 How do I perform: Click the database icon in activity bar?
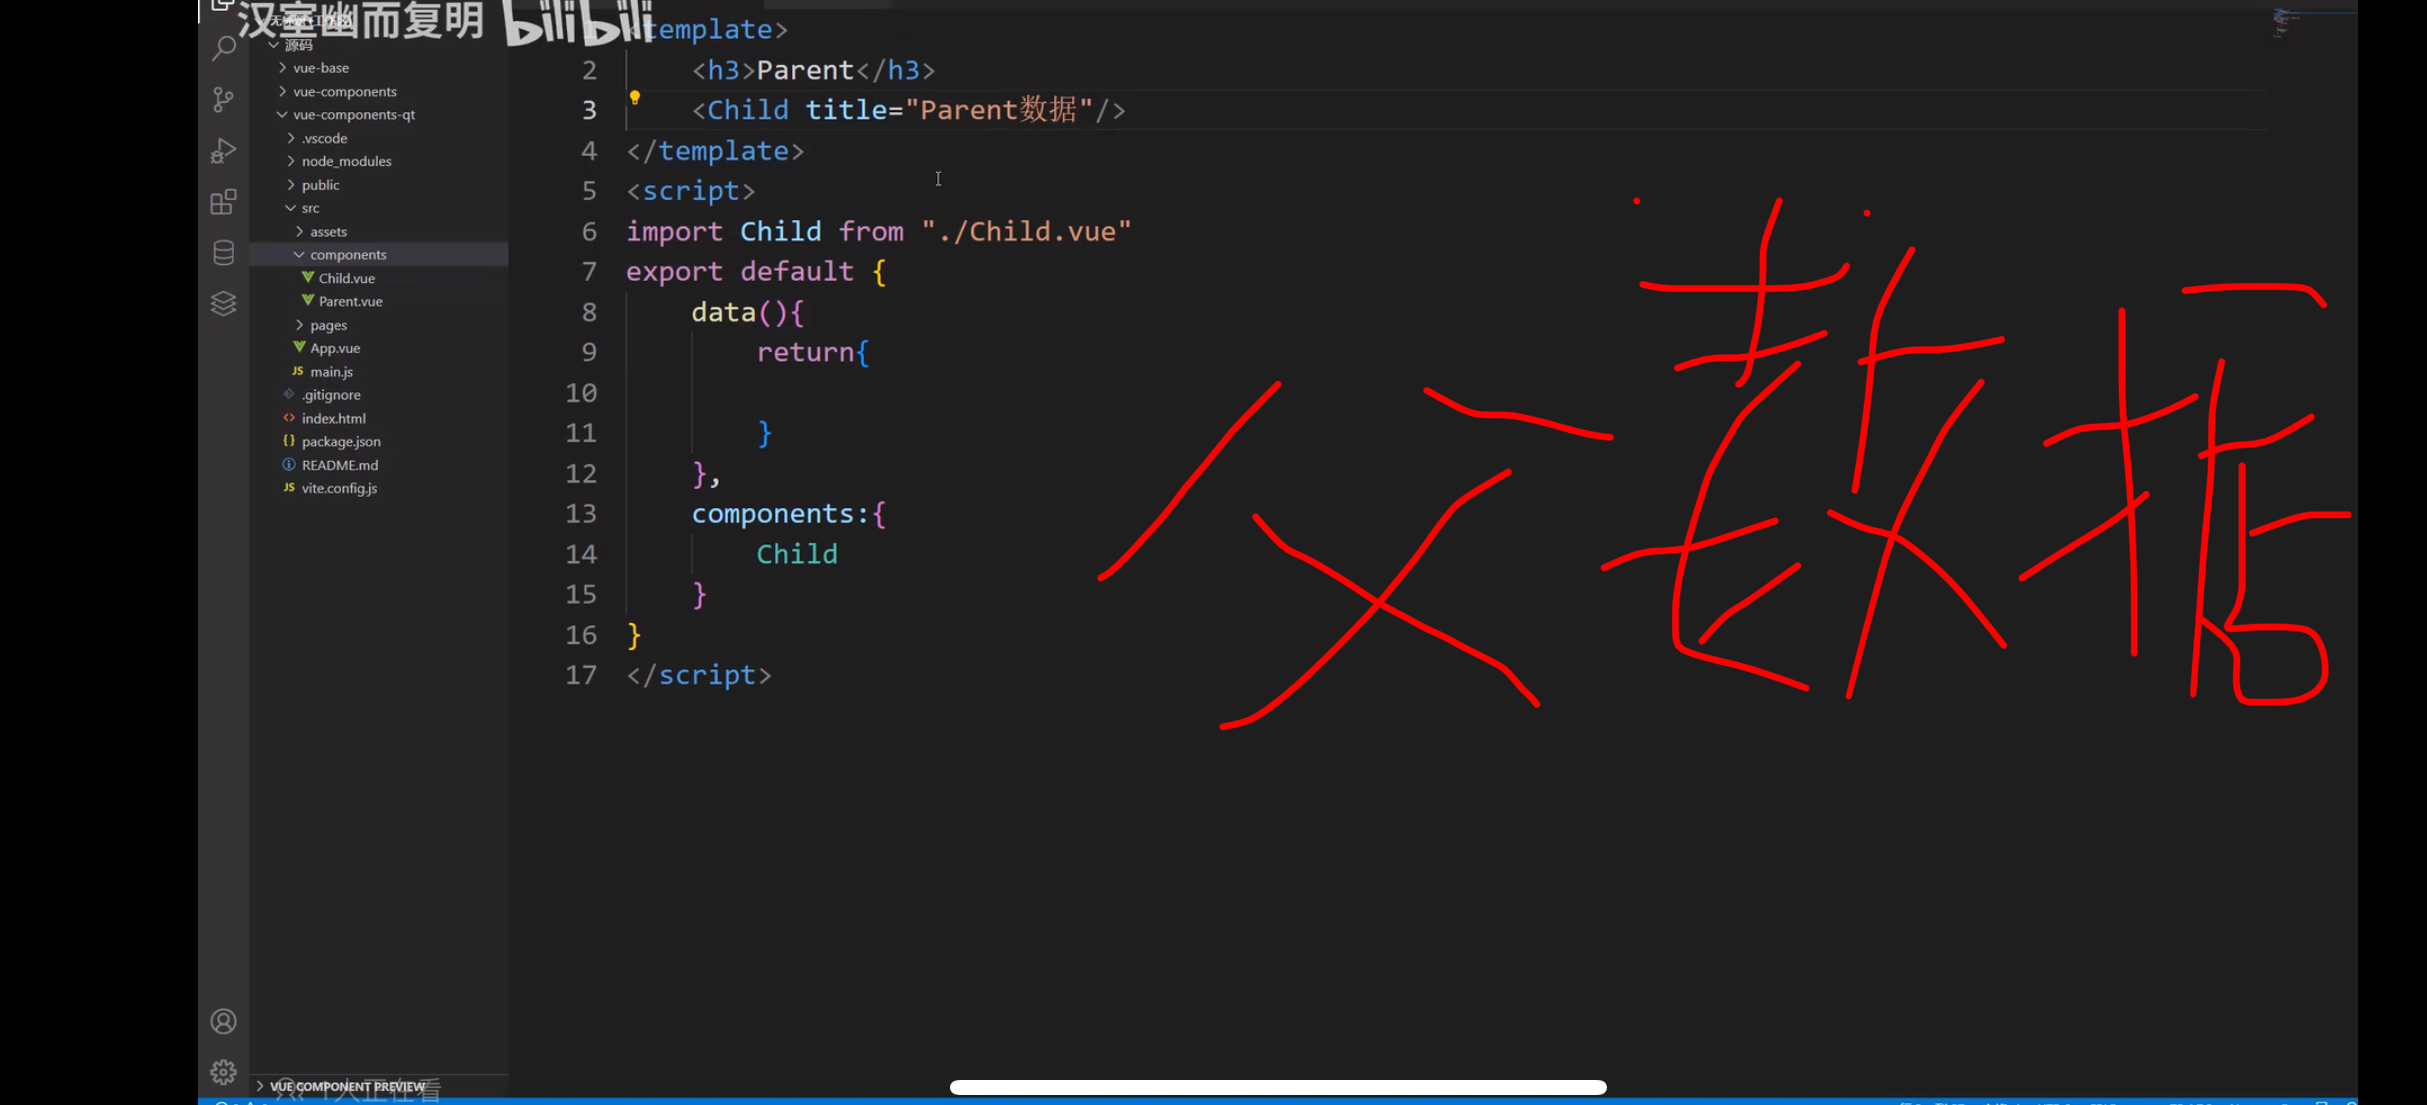coord(224,253)
